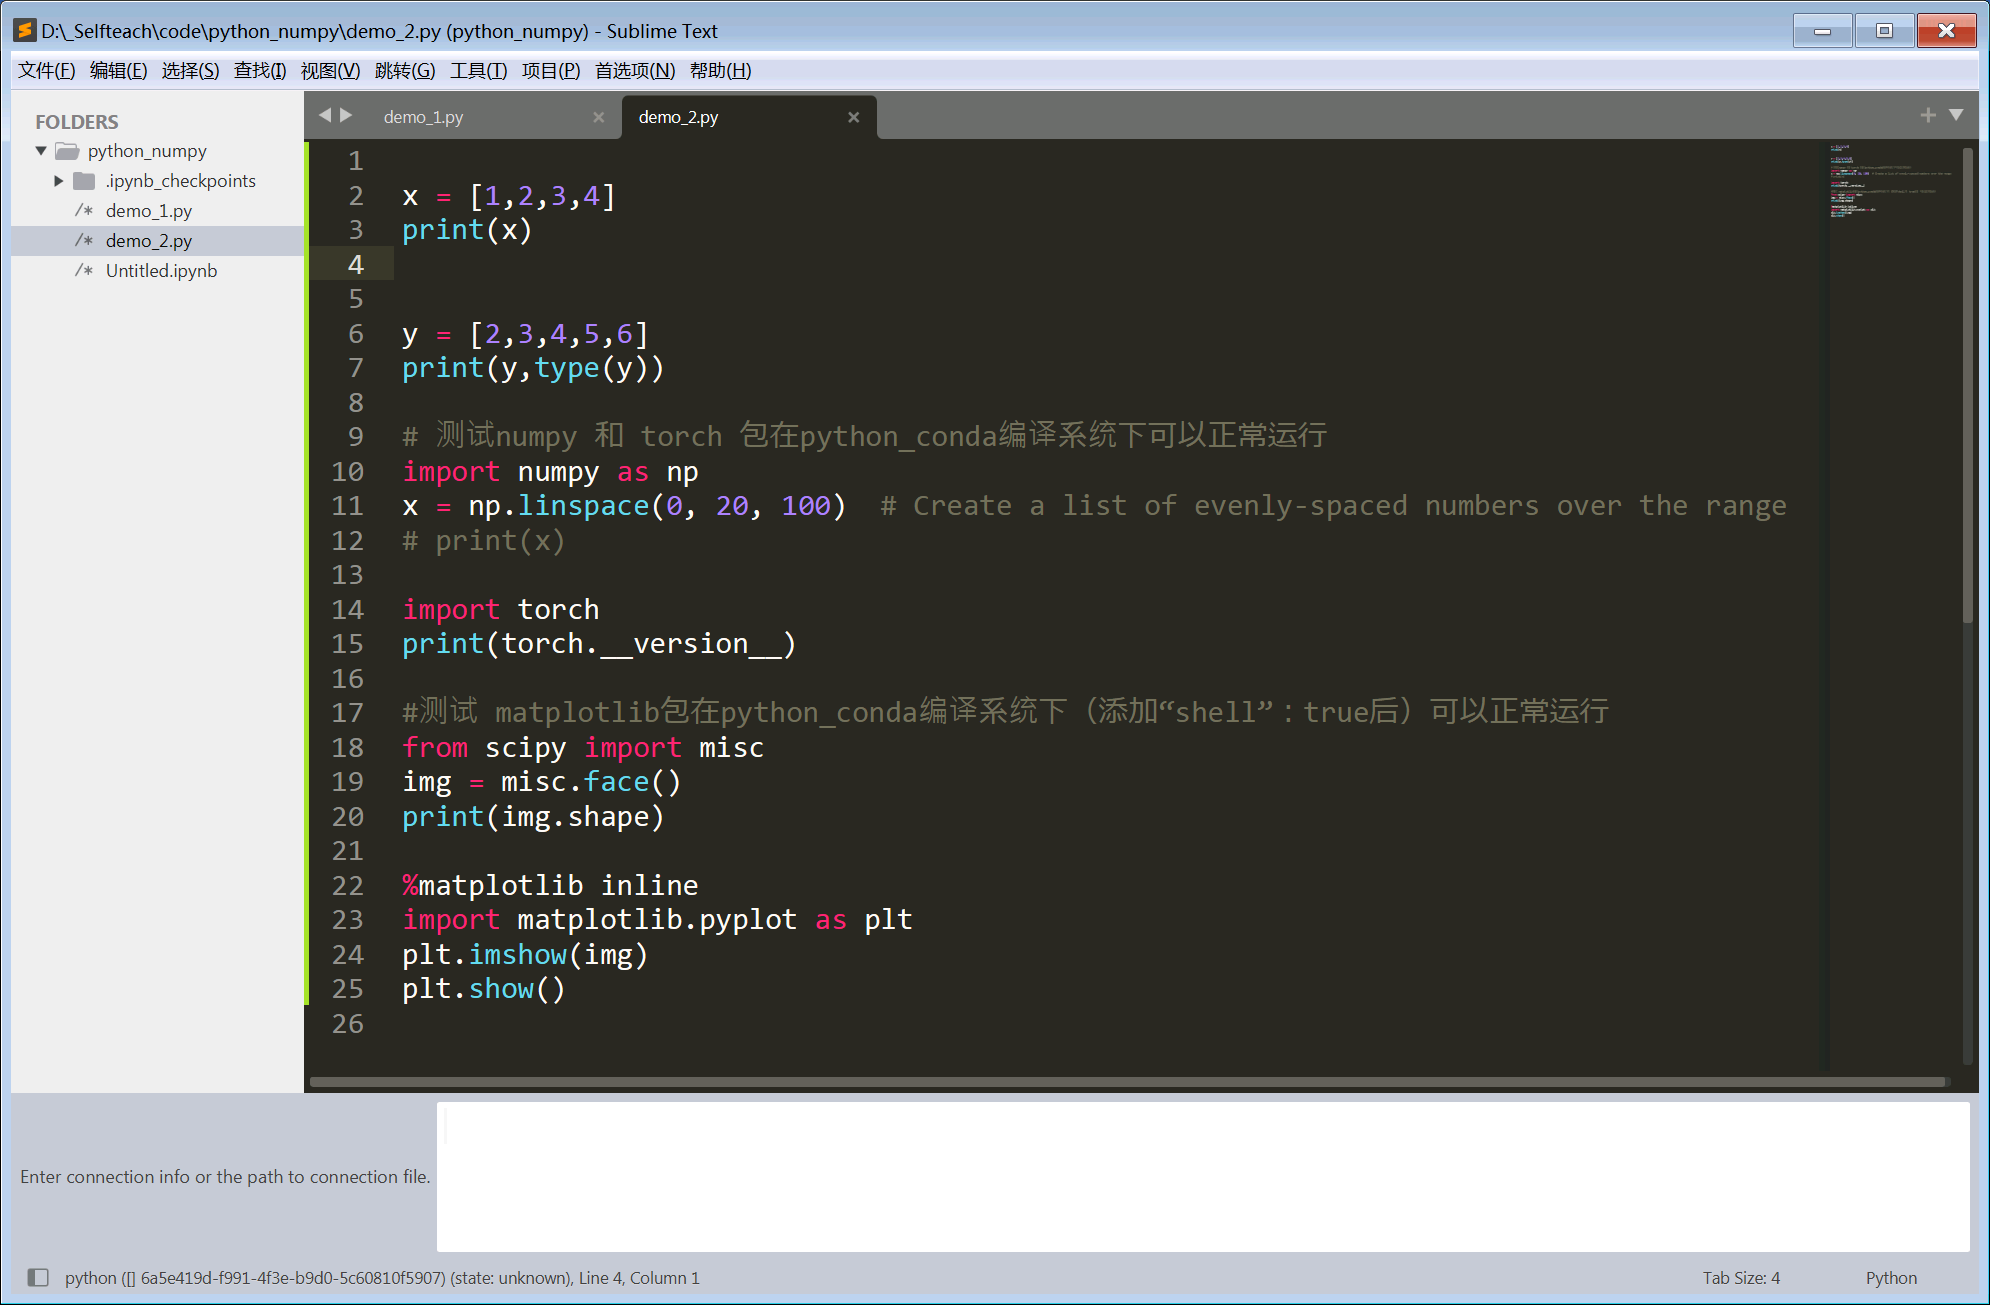The width and height of the screenshot is (1990, 1305).
Task: Open the tab list dropdown arrow
Action: (1956, 115)
